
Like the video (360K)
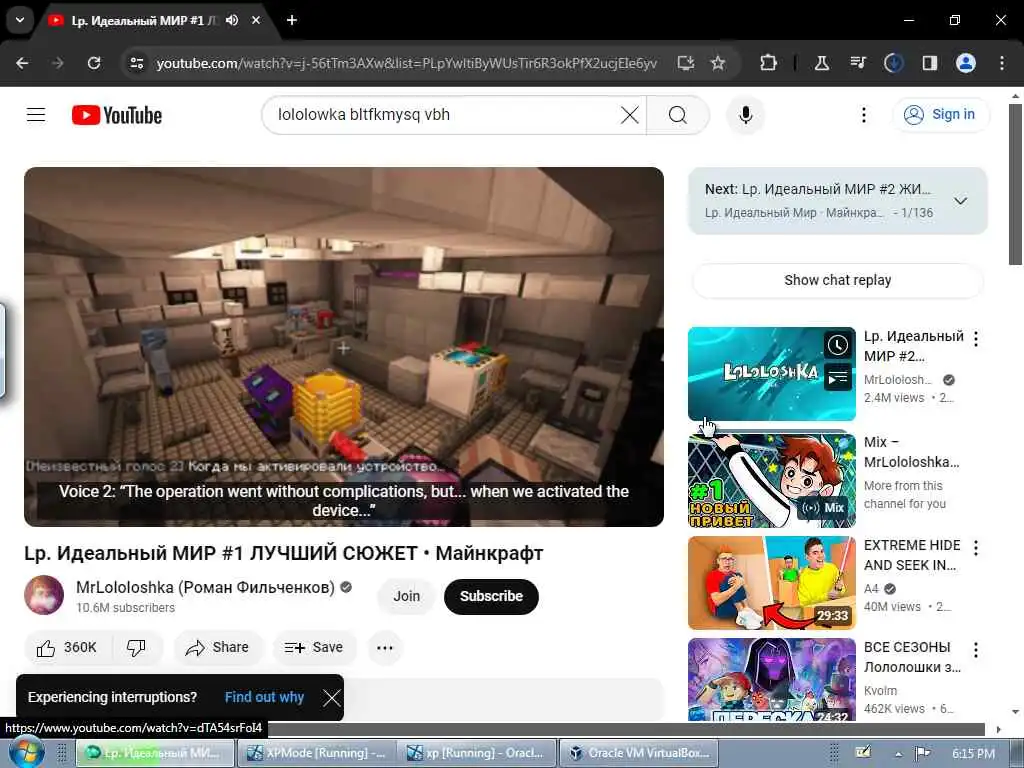[67, 647]
